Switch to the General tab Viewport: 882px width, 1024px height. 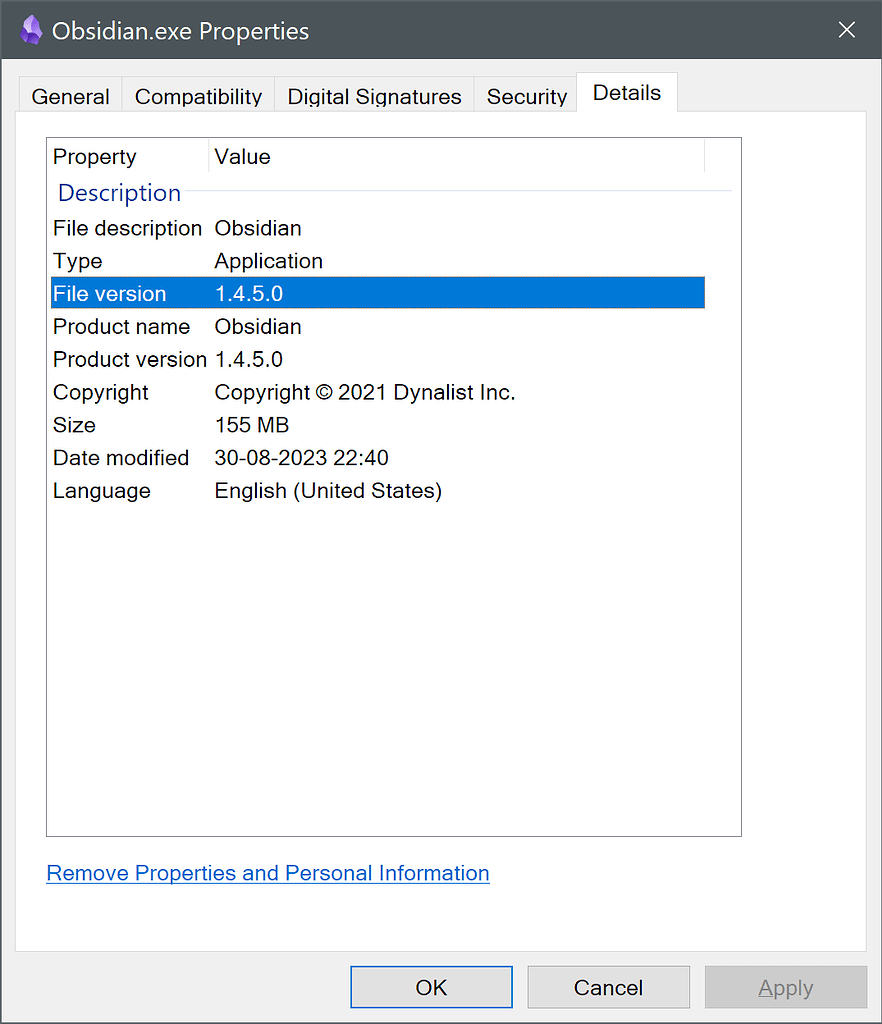click(70, 96)
